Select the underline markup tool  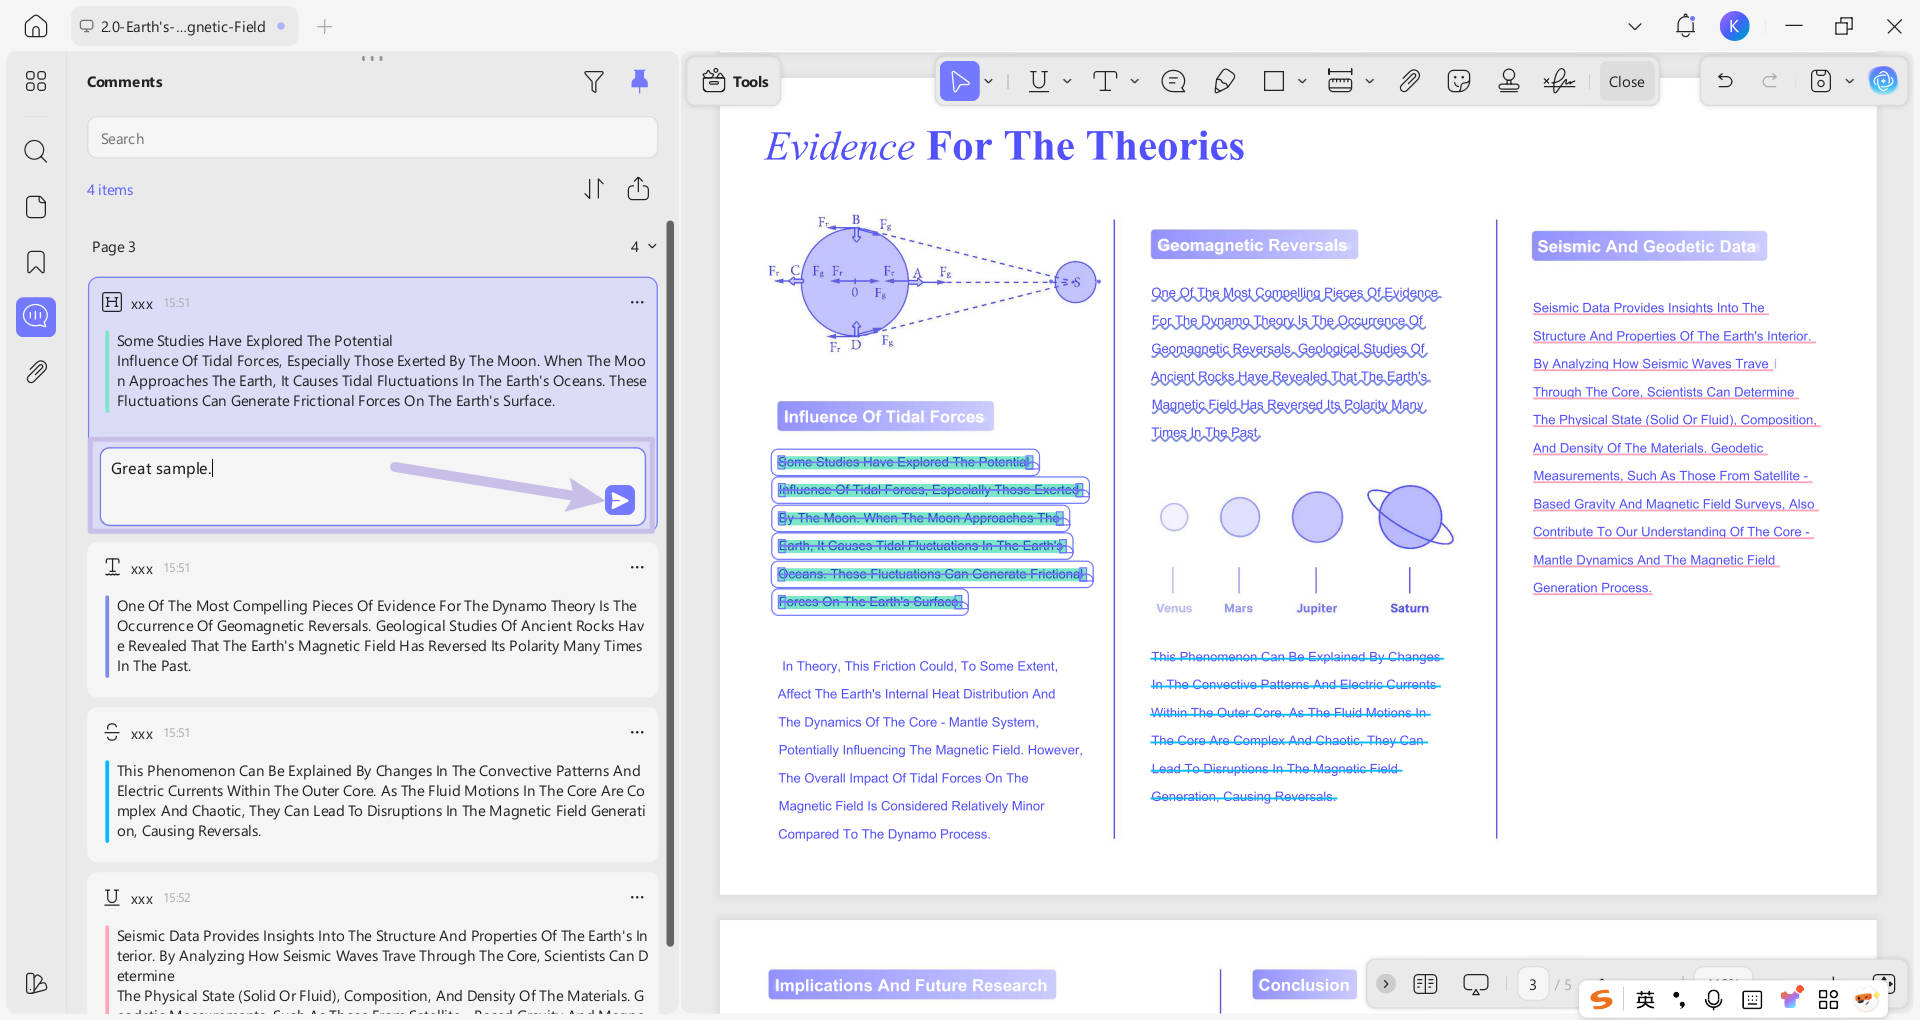pos(1039,81)
